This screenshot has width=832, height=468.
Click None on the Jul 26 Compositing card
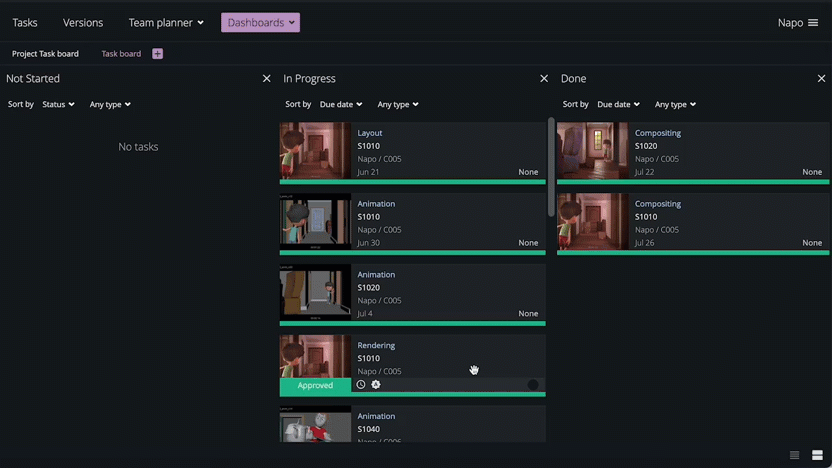[x=812, y=243]
